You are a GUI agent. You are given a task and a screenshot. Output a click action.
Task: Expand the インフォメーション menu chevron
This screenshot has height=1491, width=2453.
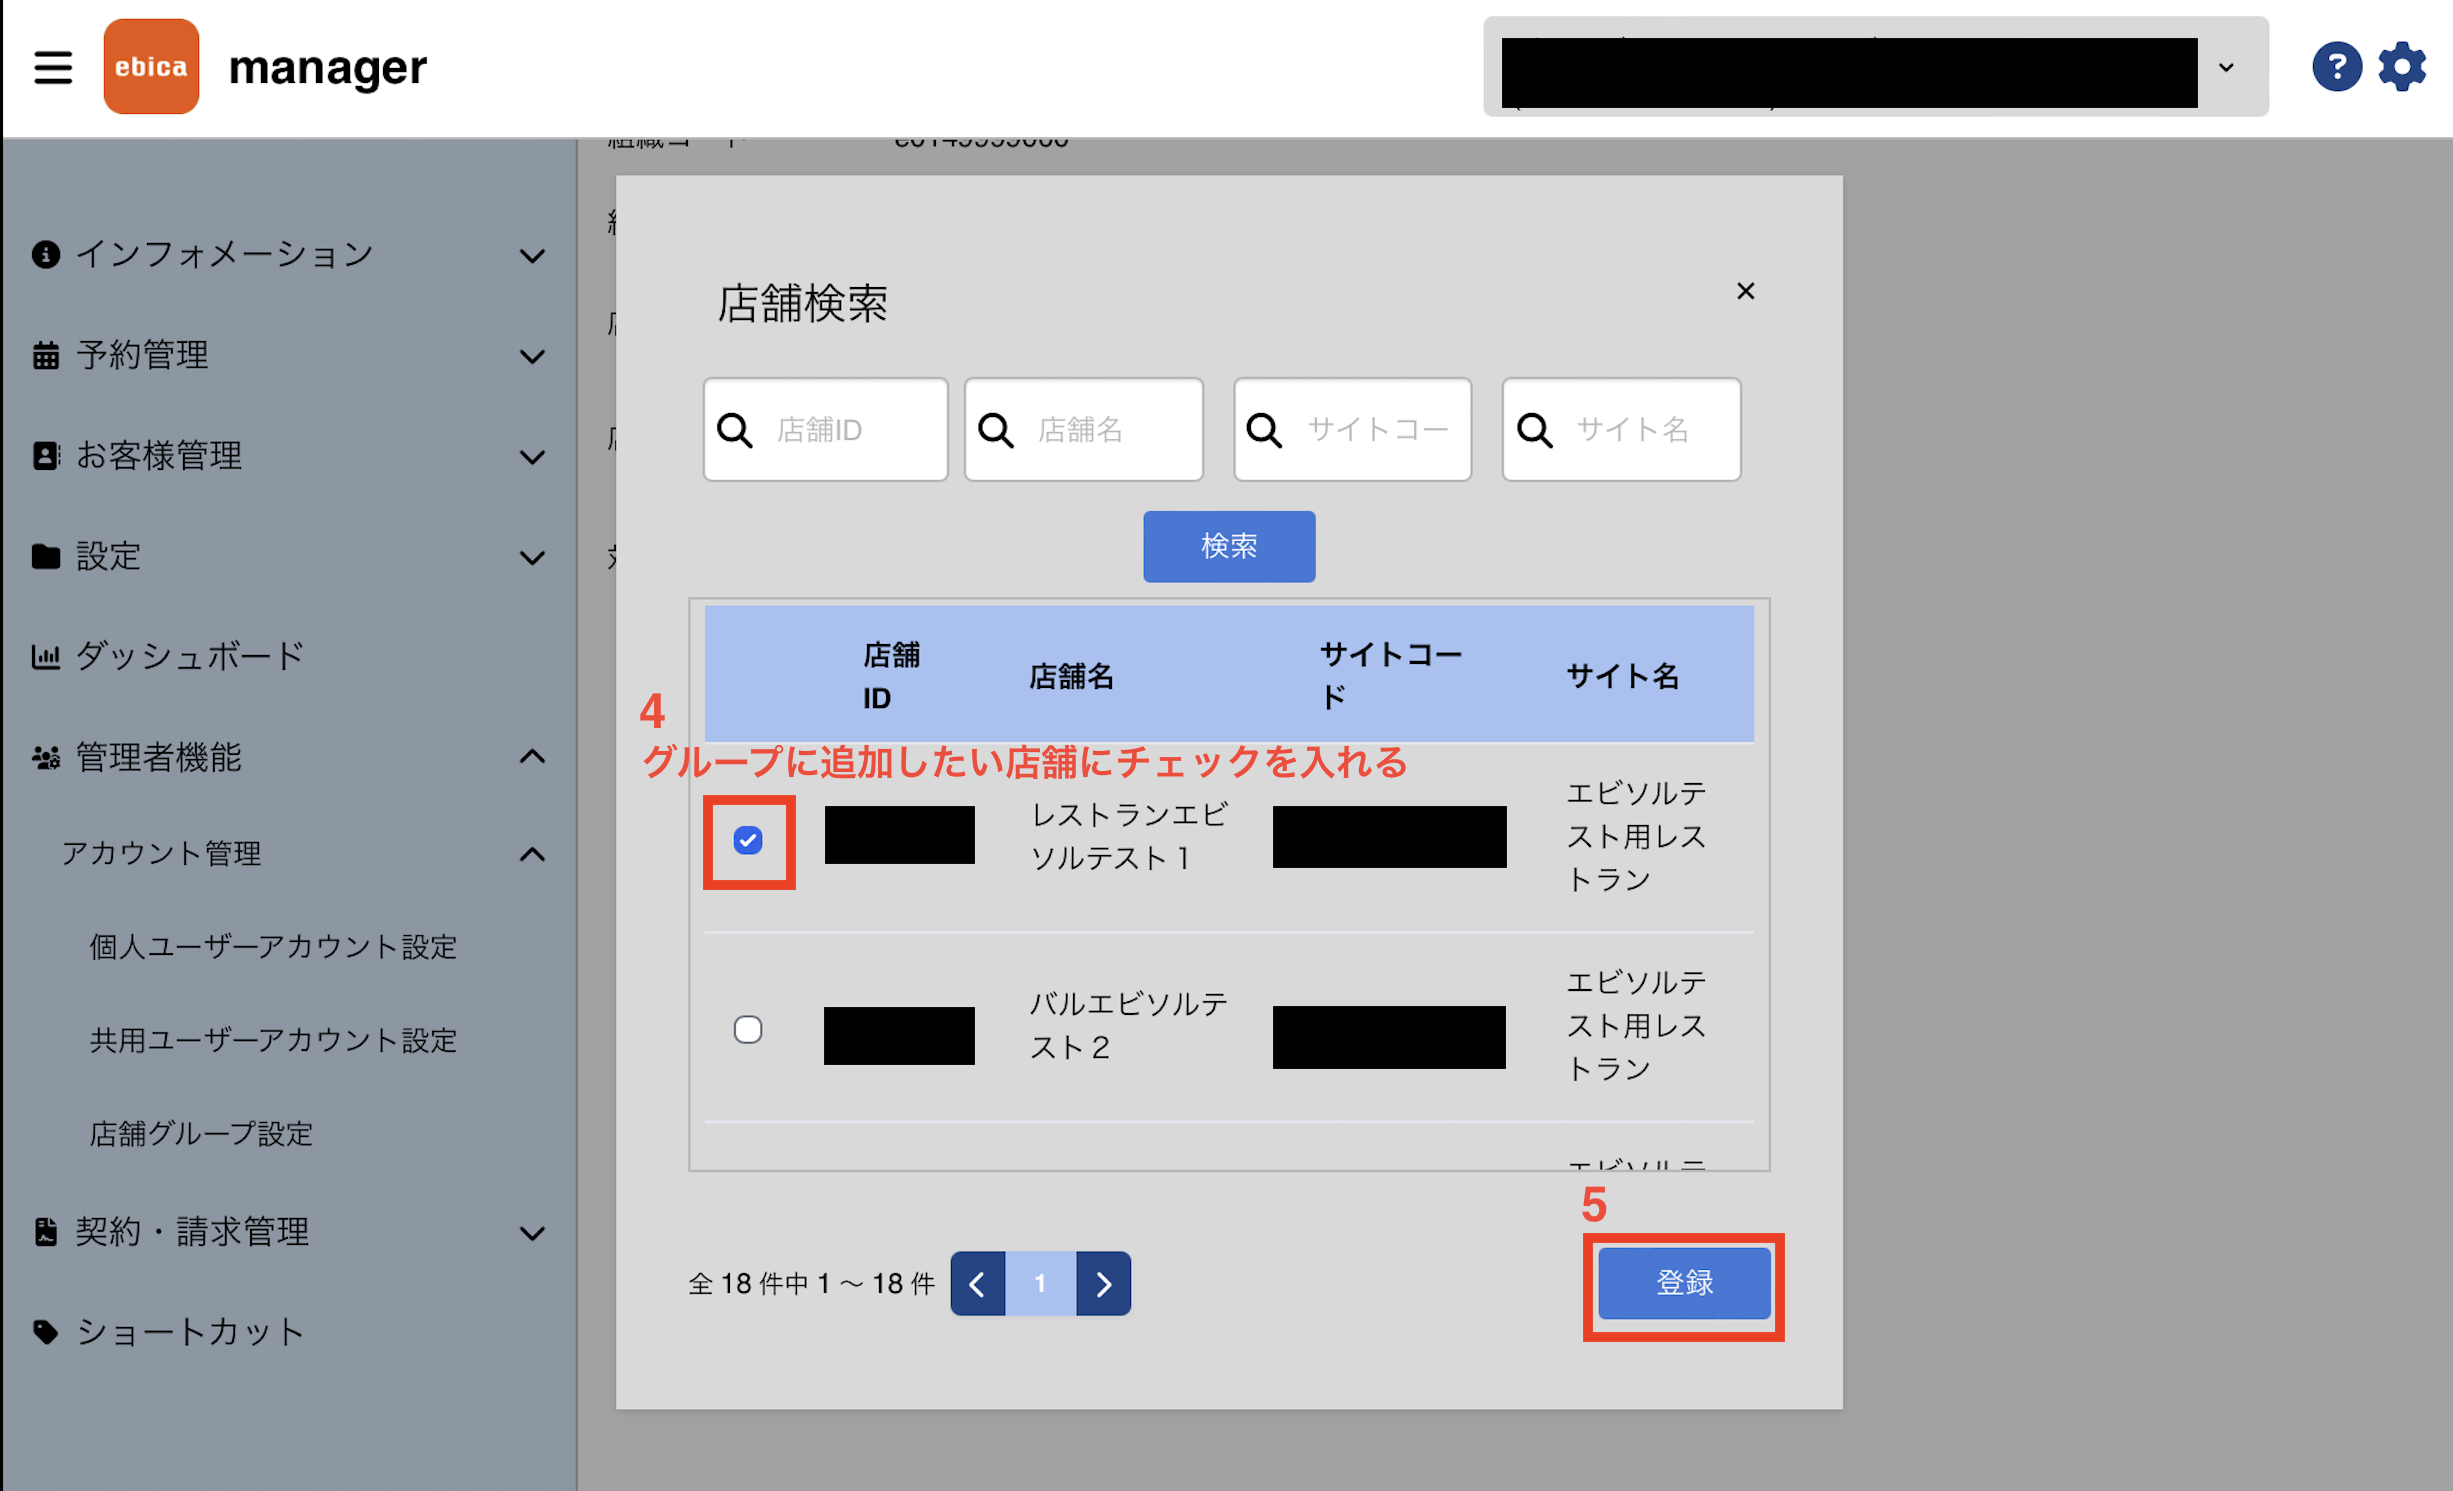[x=533, y=256]
